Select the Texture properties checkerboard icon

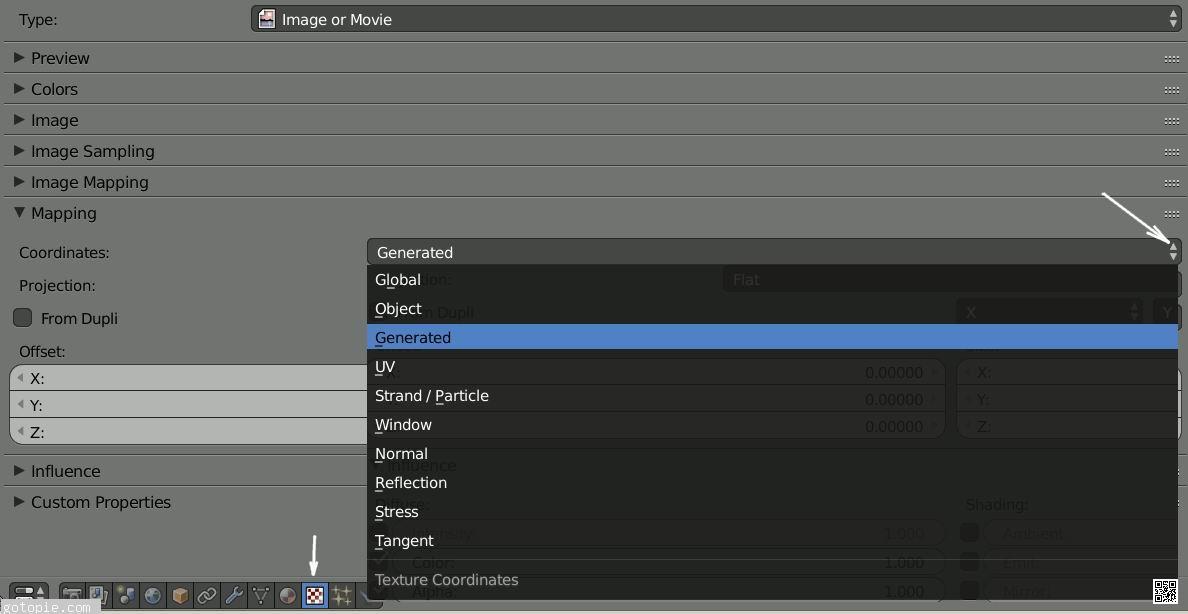315,596
